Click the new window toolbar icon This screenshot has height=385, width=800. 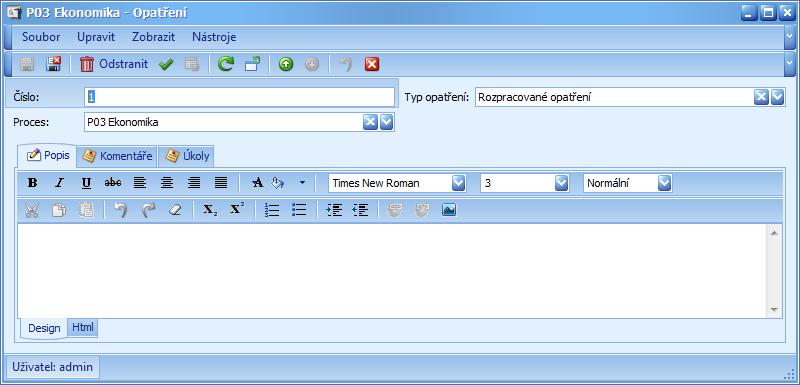click(x=253, y=64)
